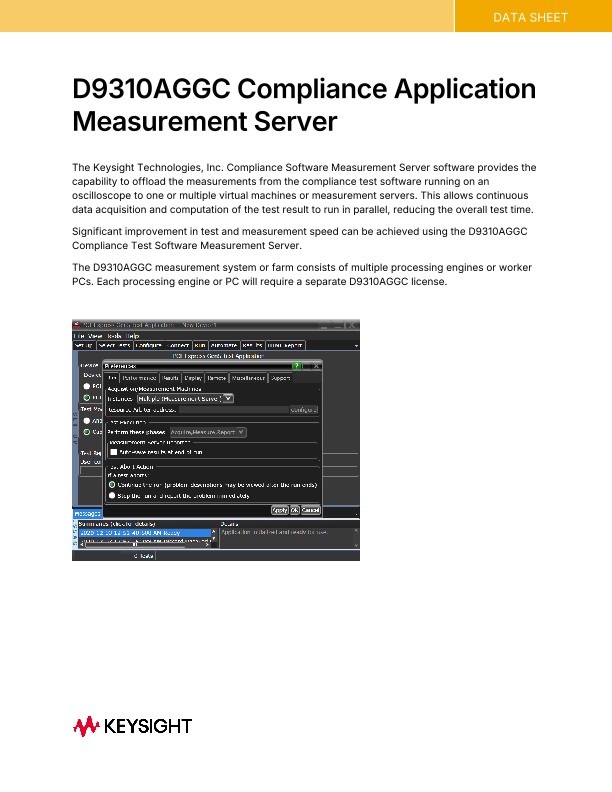Enable the auto-save results at end of run checkbox

coord(114,452)
